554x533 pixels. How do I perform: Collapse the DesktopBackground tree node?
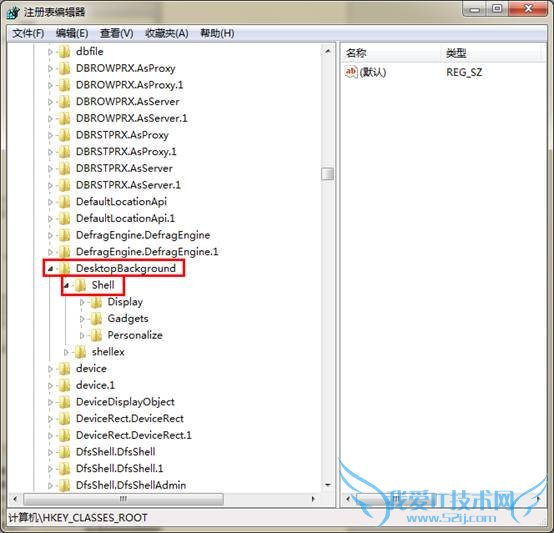pyautogui.click(x=51, y=269)
